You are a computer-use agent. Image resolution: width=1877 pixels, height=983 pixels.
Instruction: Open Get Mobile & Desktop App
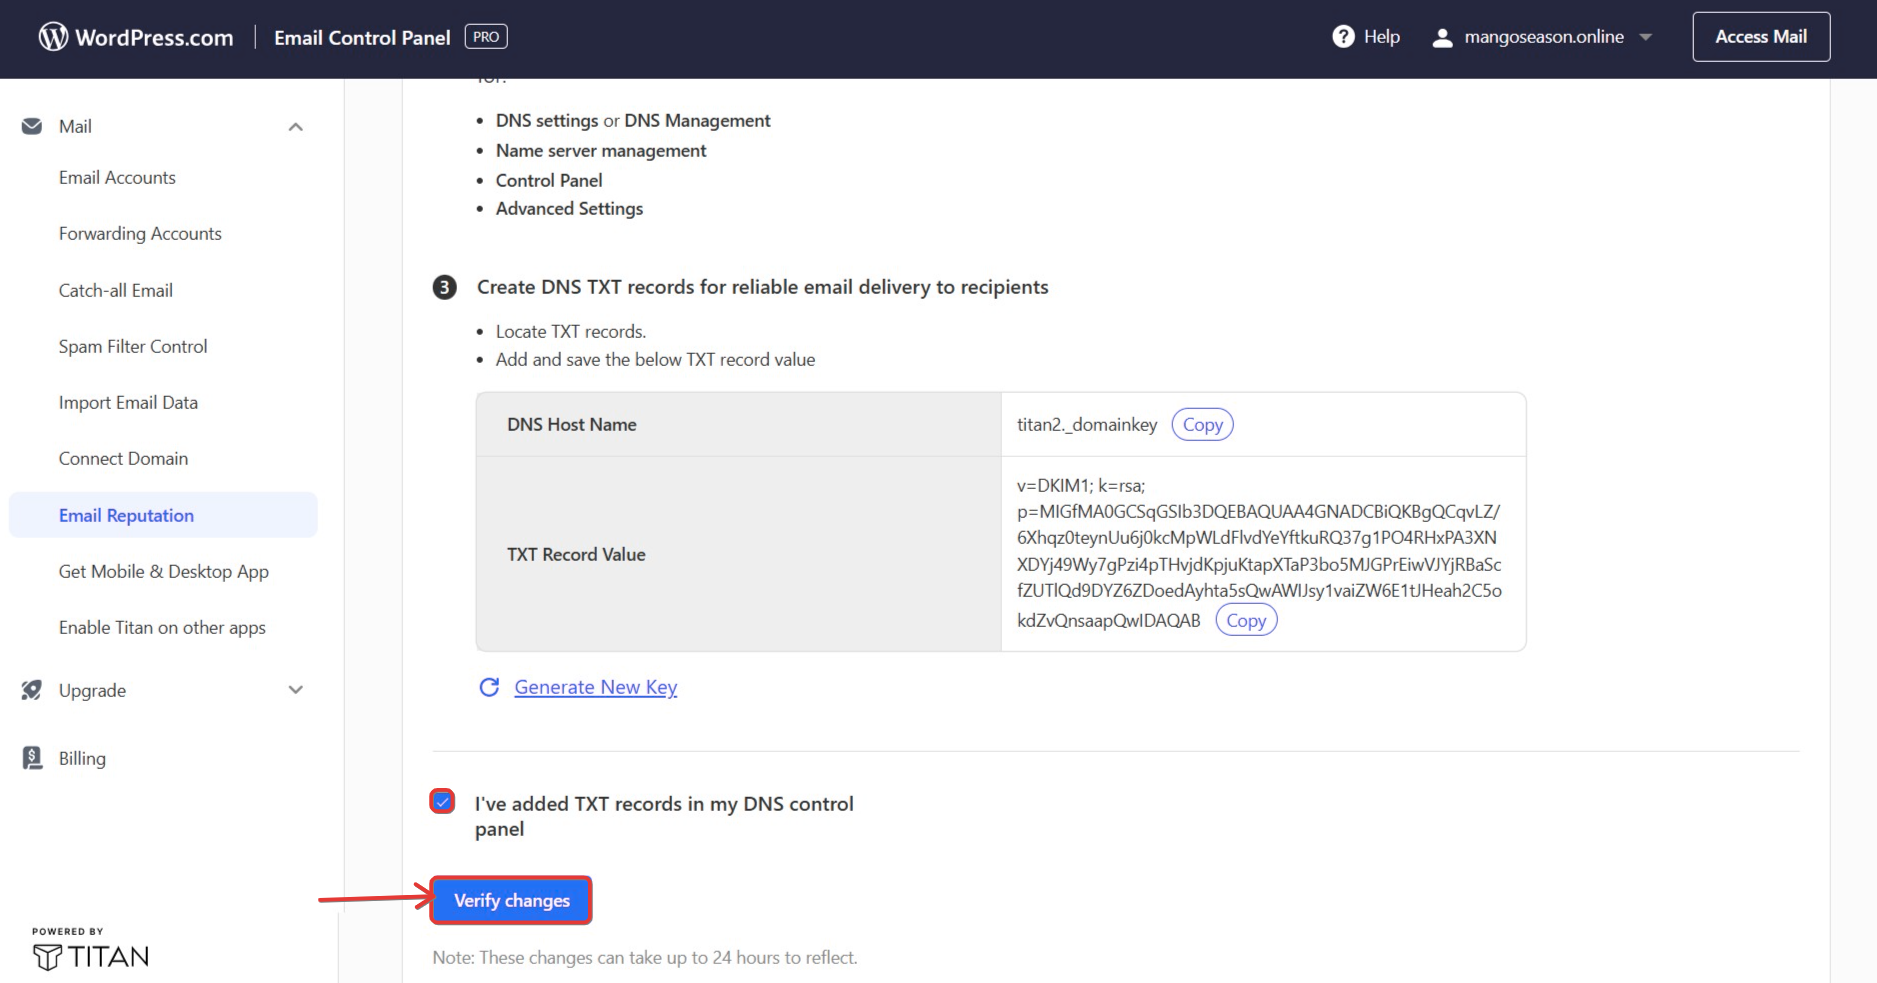(x=164, y=572)
